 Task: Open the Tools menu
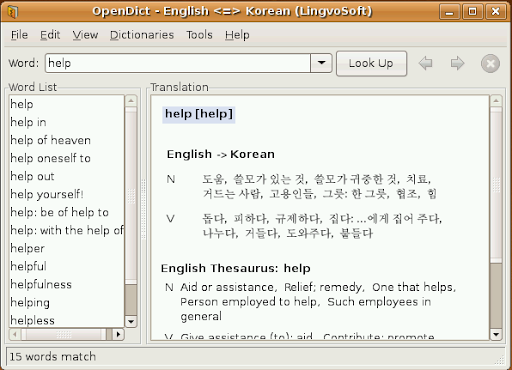tap(199, 35)
